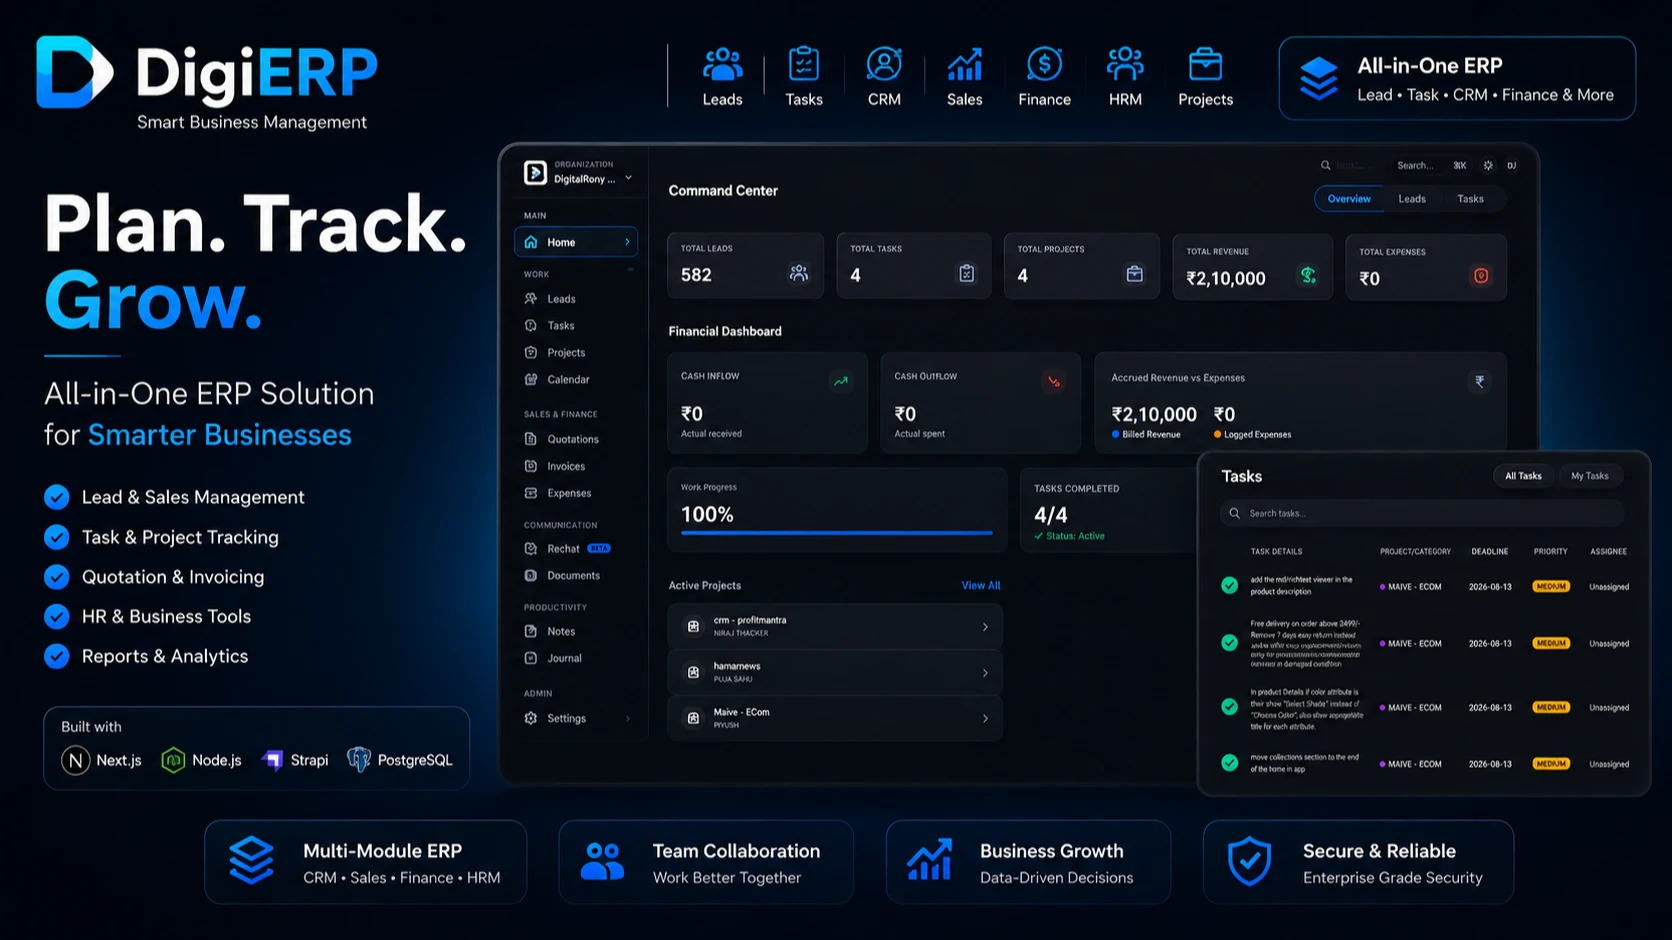Viewport: 1672px width, 940px height.
Task: Click the Invoices icon in the sidebar
Action: pos(531,466)
